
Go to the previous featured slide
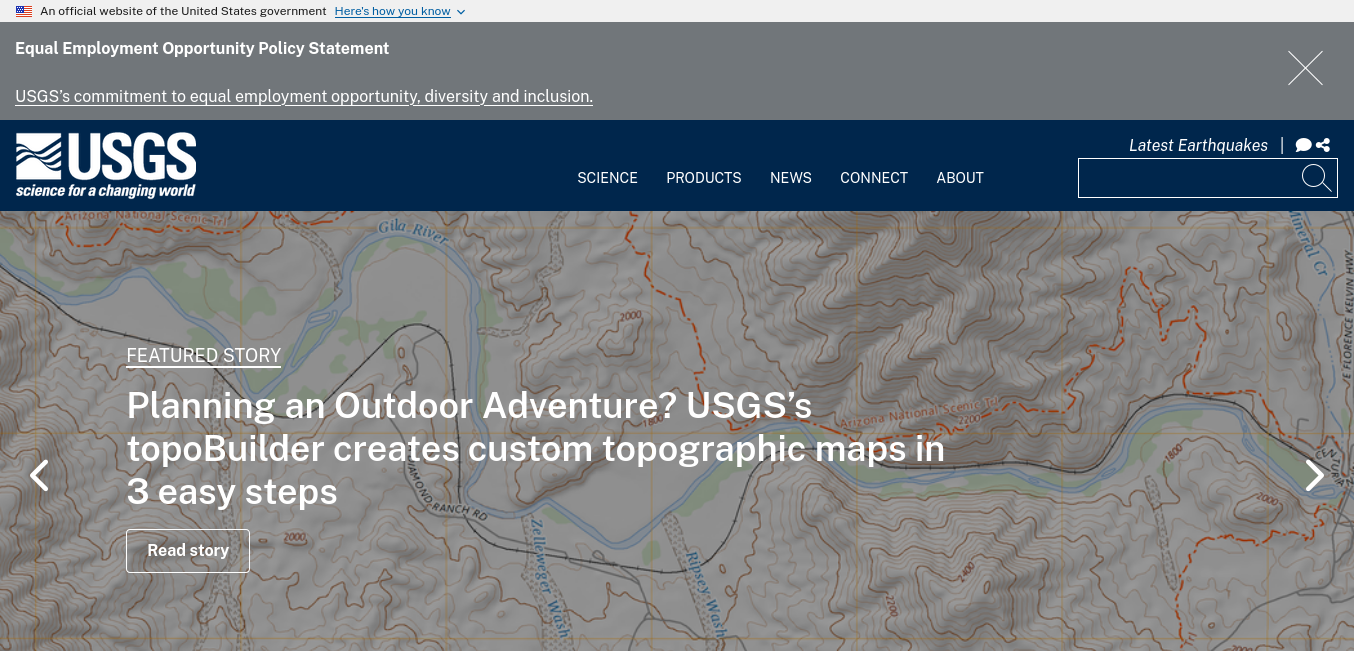click(x=39, y=475)
